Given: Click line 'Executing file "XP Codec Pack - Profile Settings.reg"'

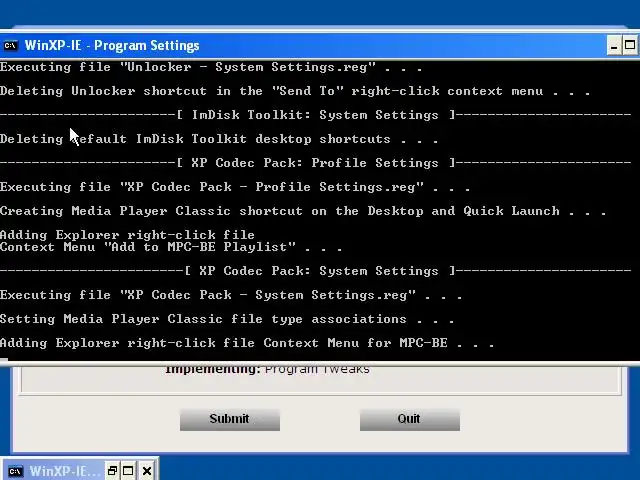Looking at the screenshot, I should pos(235,187).
